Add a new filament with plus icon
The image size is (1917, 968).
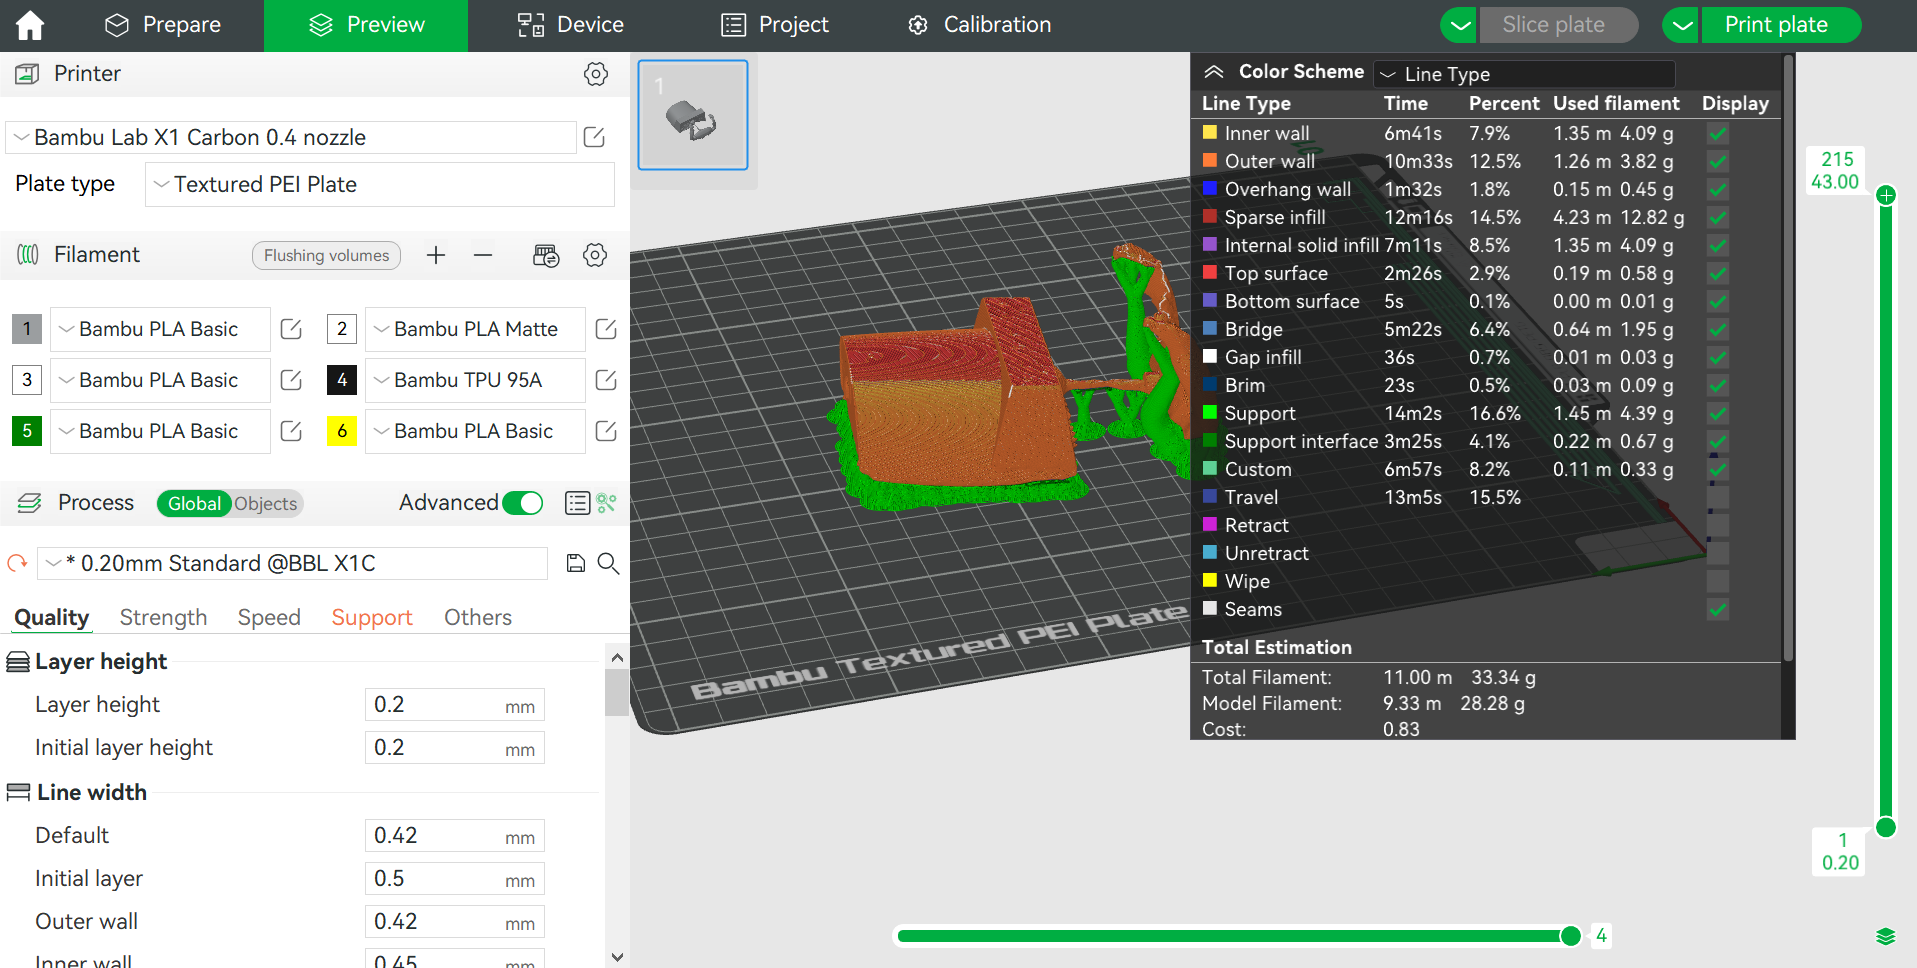436,255
